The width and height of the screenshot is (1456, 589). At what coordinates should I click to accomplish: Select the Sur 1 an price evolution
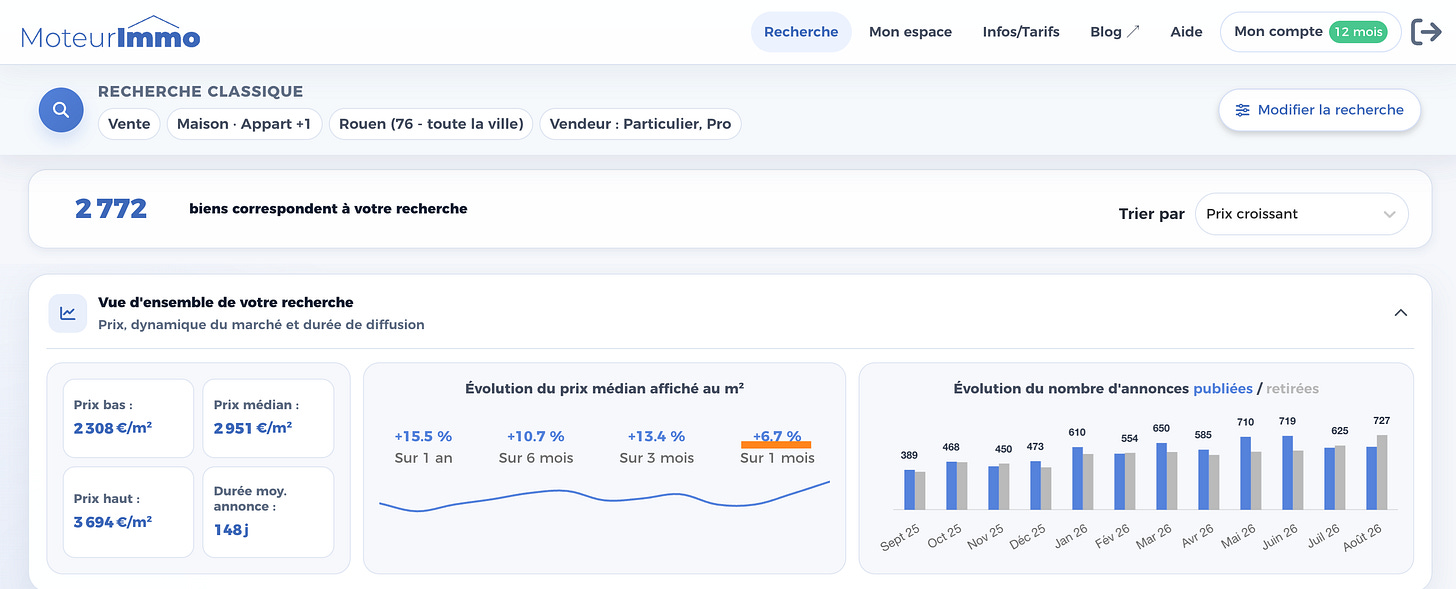coord(423,447)
